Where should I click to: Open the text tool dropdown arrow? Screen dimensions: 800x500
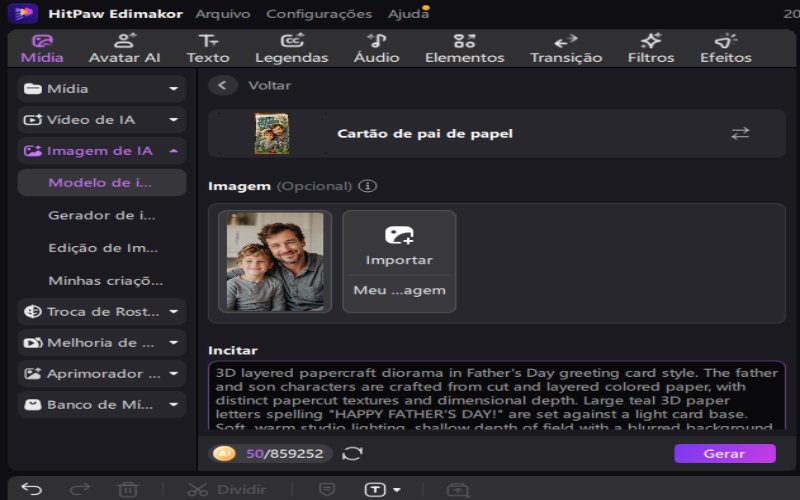tap(396, 490)
